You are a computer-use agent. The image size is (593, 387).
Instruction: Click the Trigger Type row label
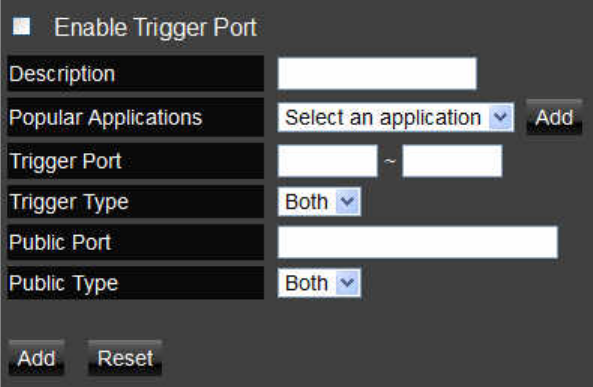coord(136,202)
